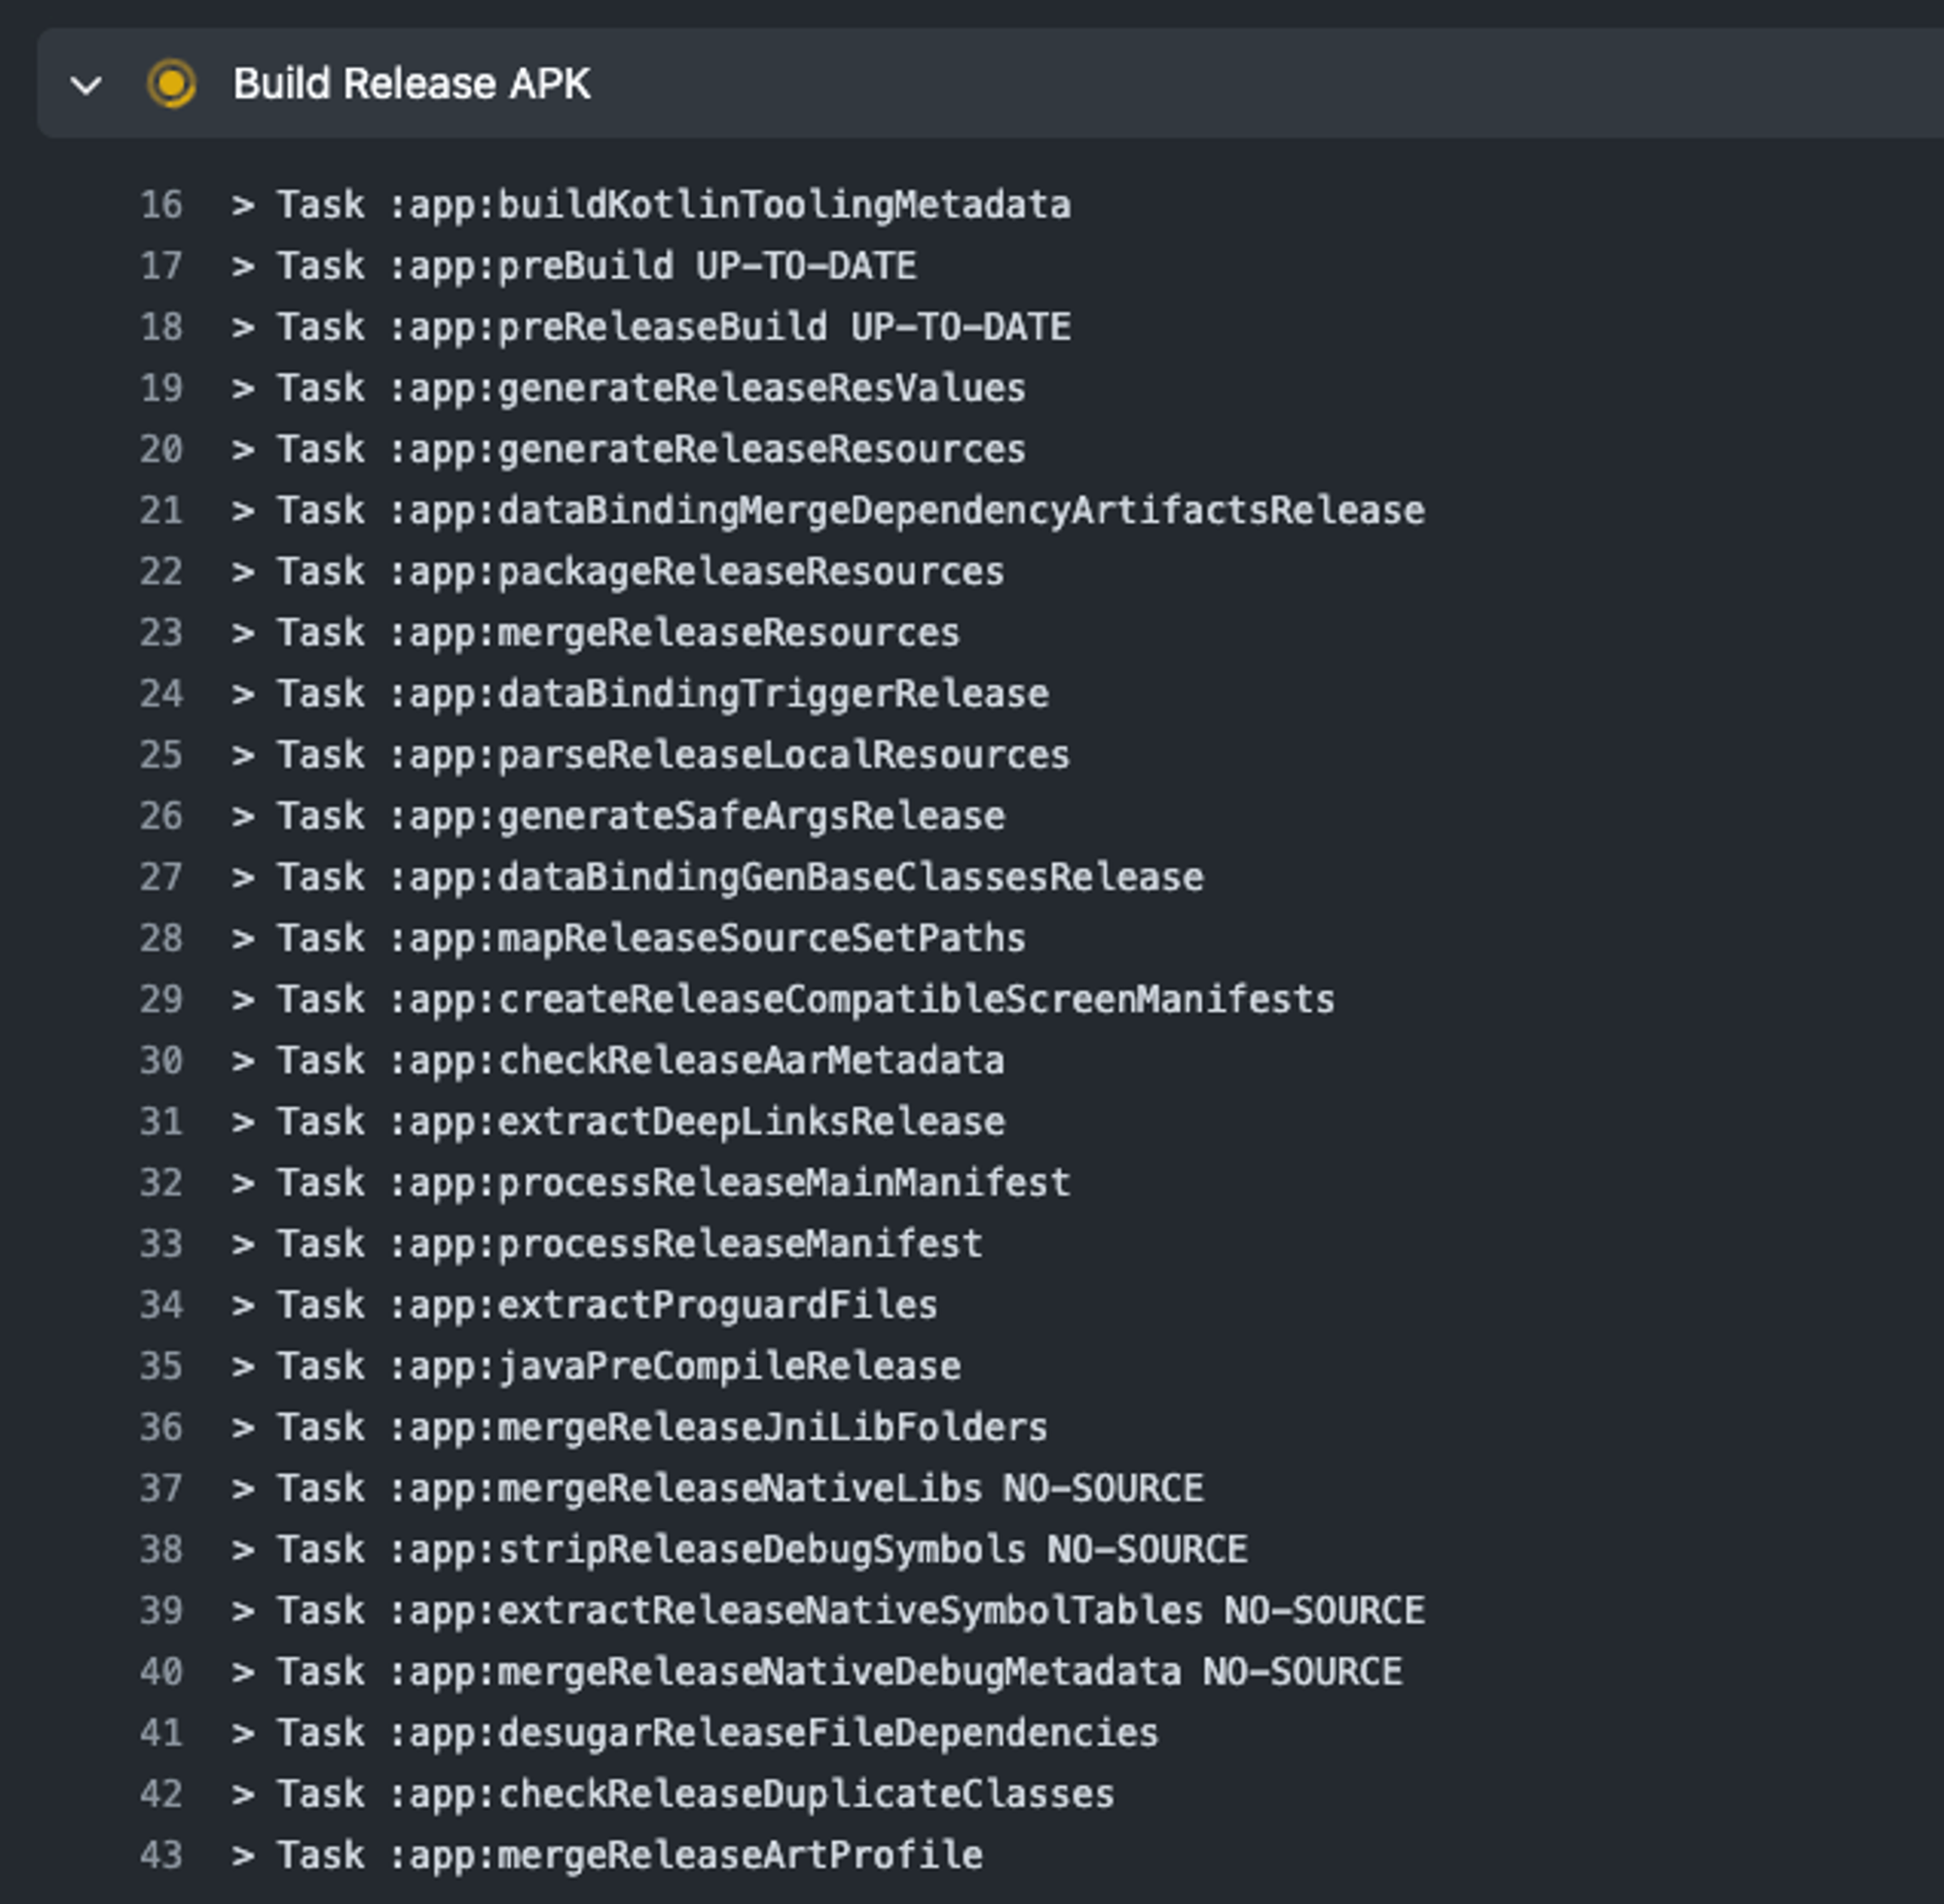Image resolution: width=1944 pixels, height=1904 pixels.
Task: Click line number 43 link
Action: point(161,1855)
